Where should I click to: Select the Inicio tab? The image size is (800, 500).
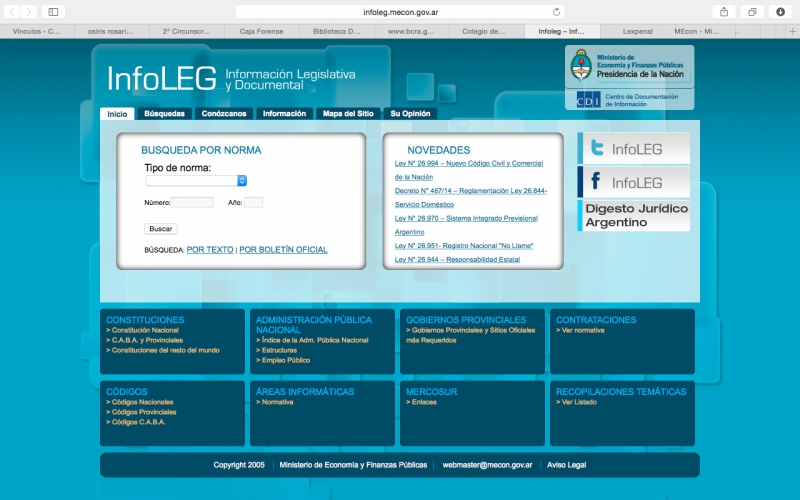pos(117,114)
